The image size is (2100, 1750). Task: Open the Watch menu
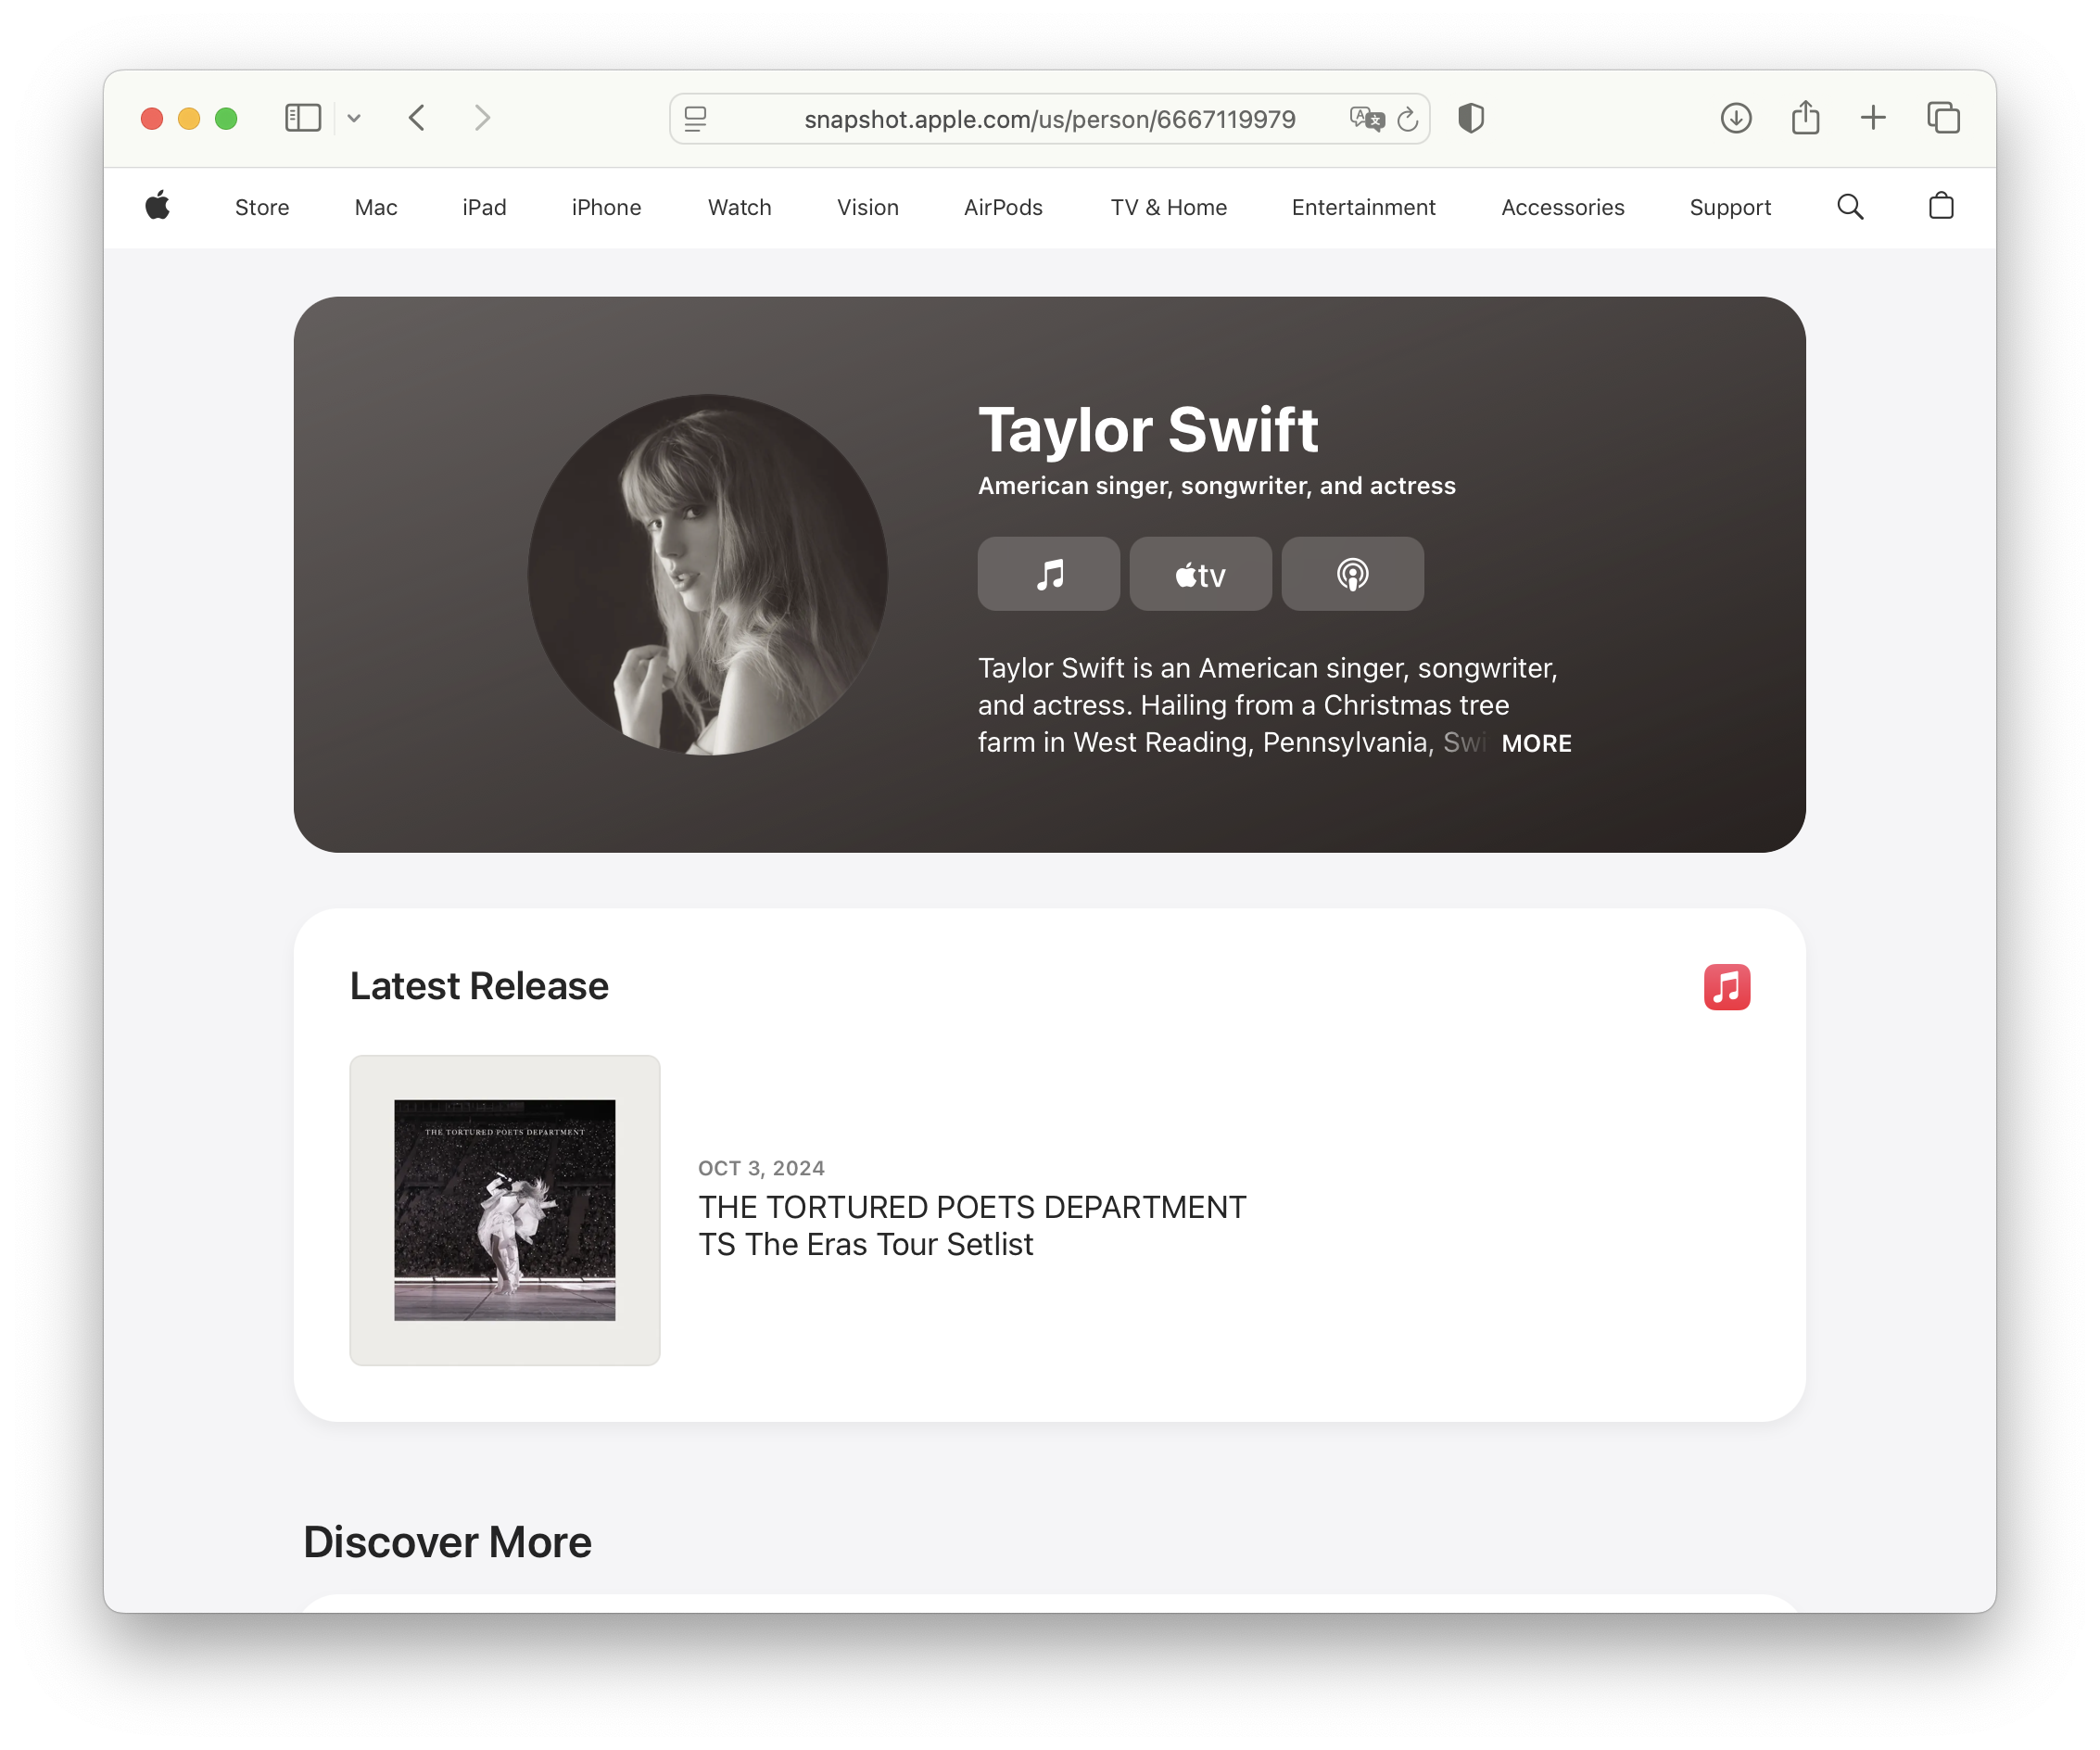pos(740,207)
